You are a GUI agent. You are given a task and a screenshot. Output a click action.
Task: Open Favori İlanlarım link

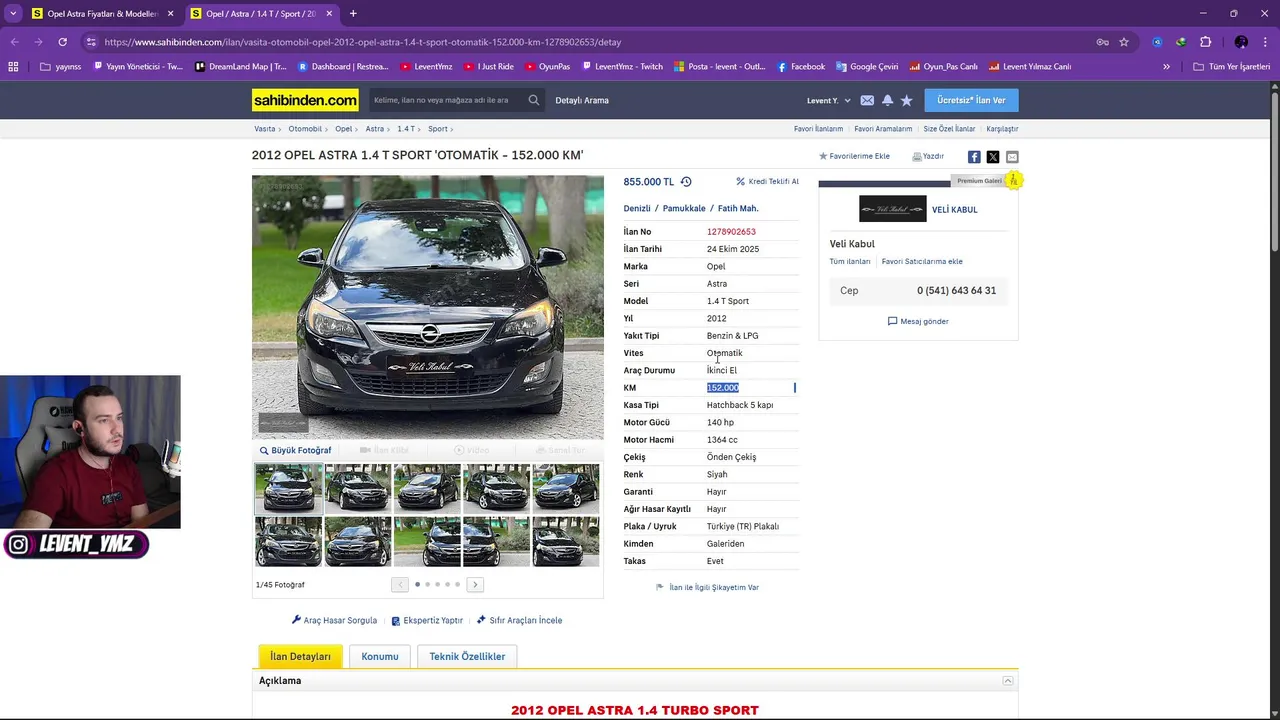pos(818,129)
